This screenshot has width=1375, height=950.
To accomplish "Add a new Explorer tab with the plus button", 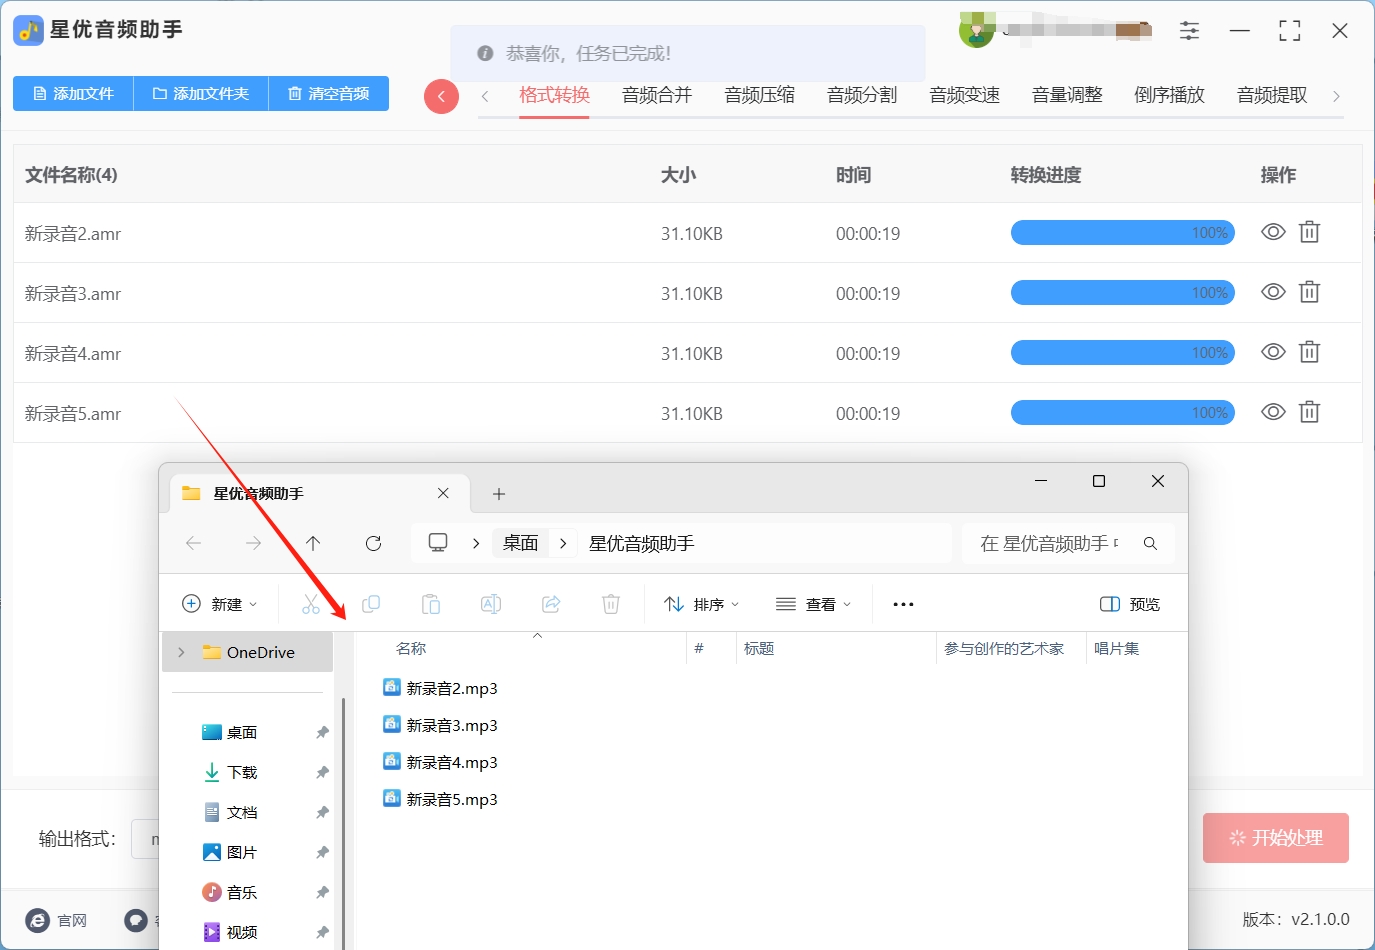I will [499, 494].
